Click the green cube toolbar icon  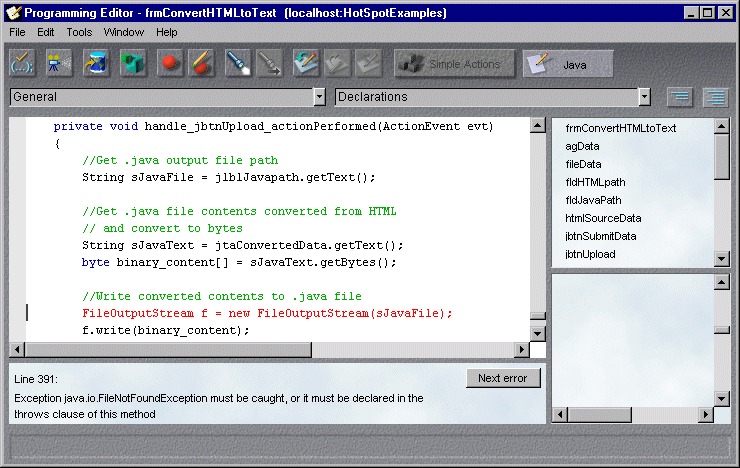133,63
